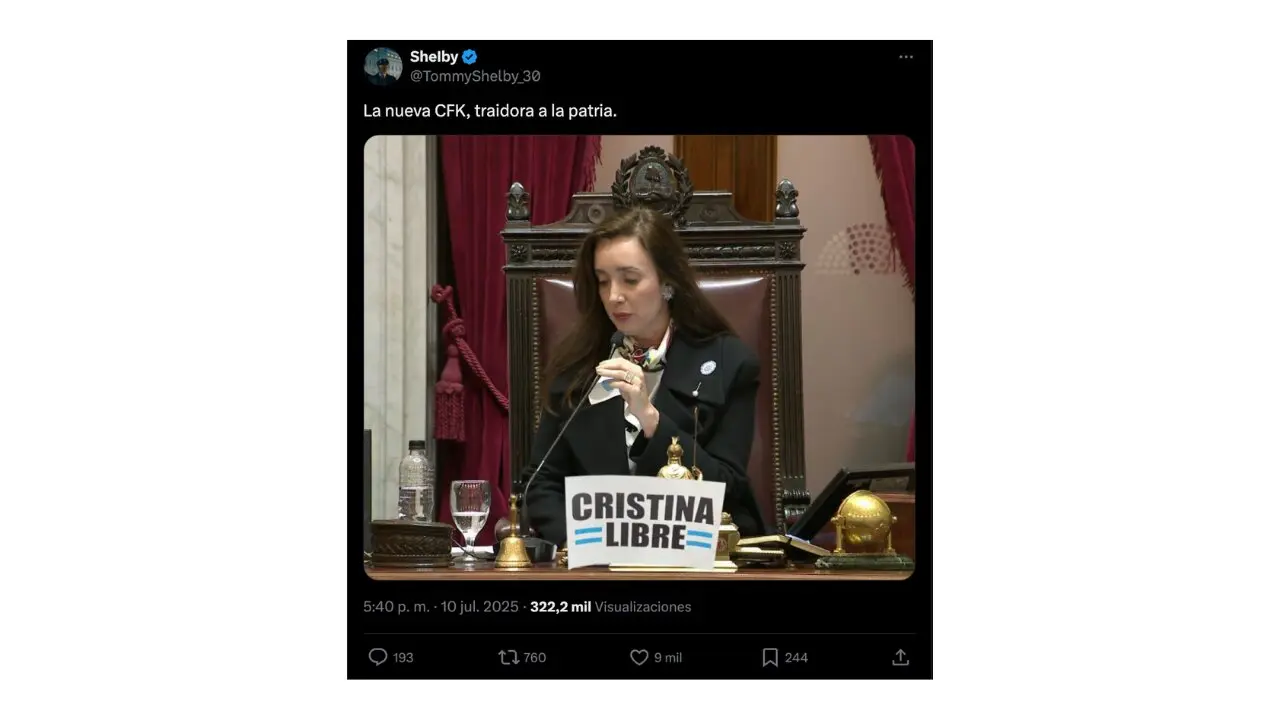
Task: Click the 10 jul. 2025 date
Action: pos(479,607)
